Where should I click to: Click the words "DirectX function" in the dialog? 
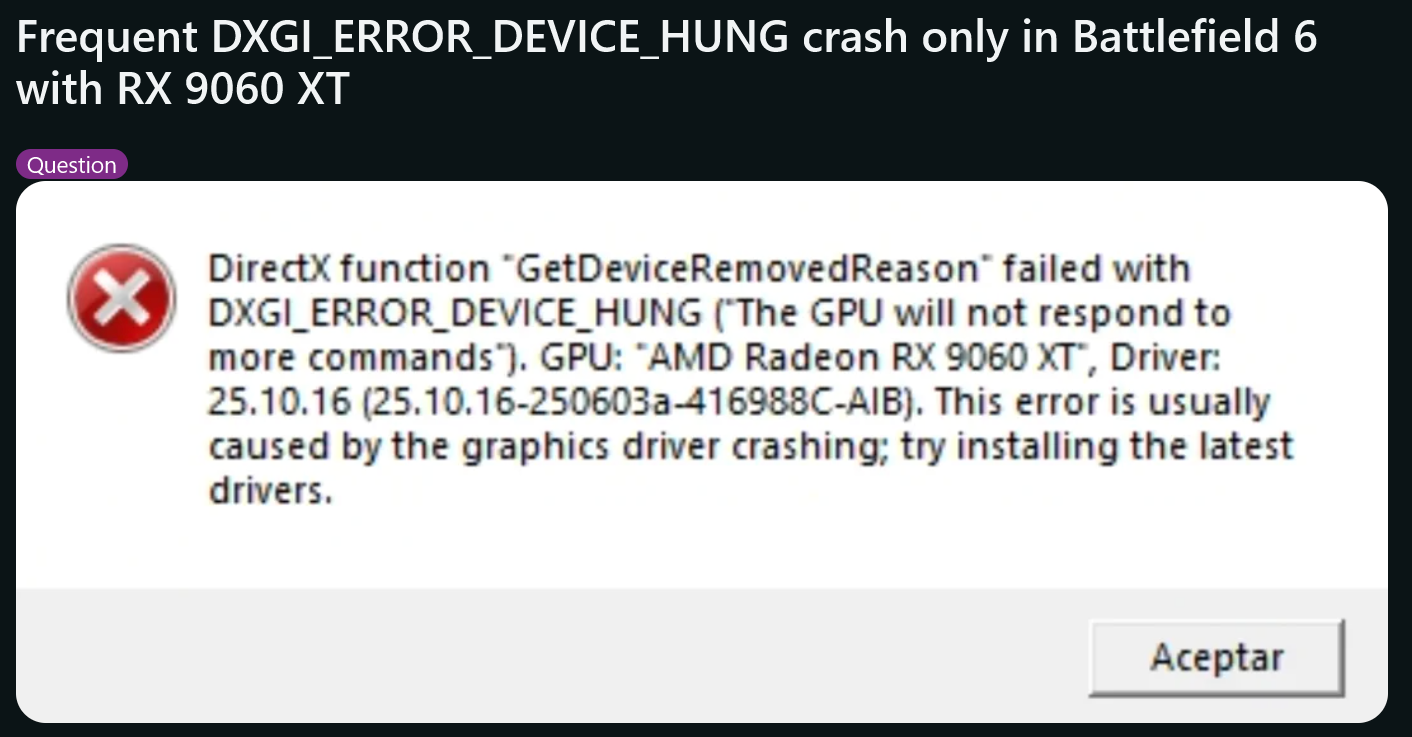tap(348, 269)
